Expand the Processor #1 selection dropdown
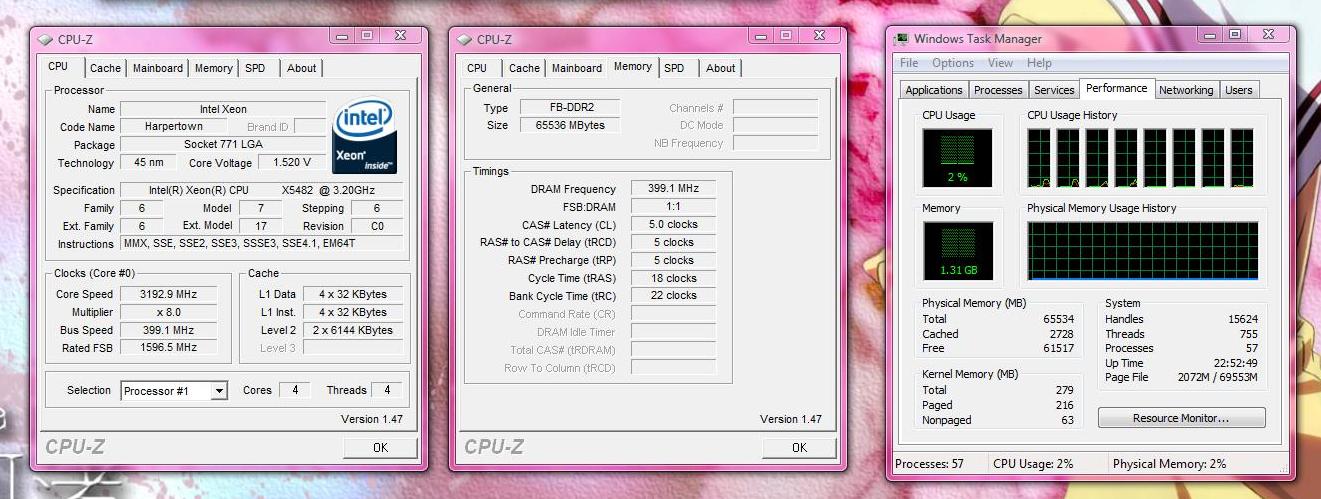The image size is (1321, 499). 218,391
